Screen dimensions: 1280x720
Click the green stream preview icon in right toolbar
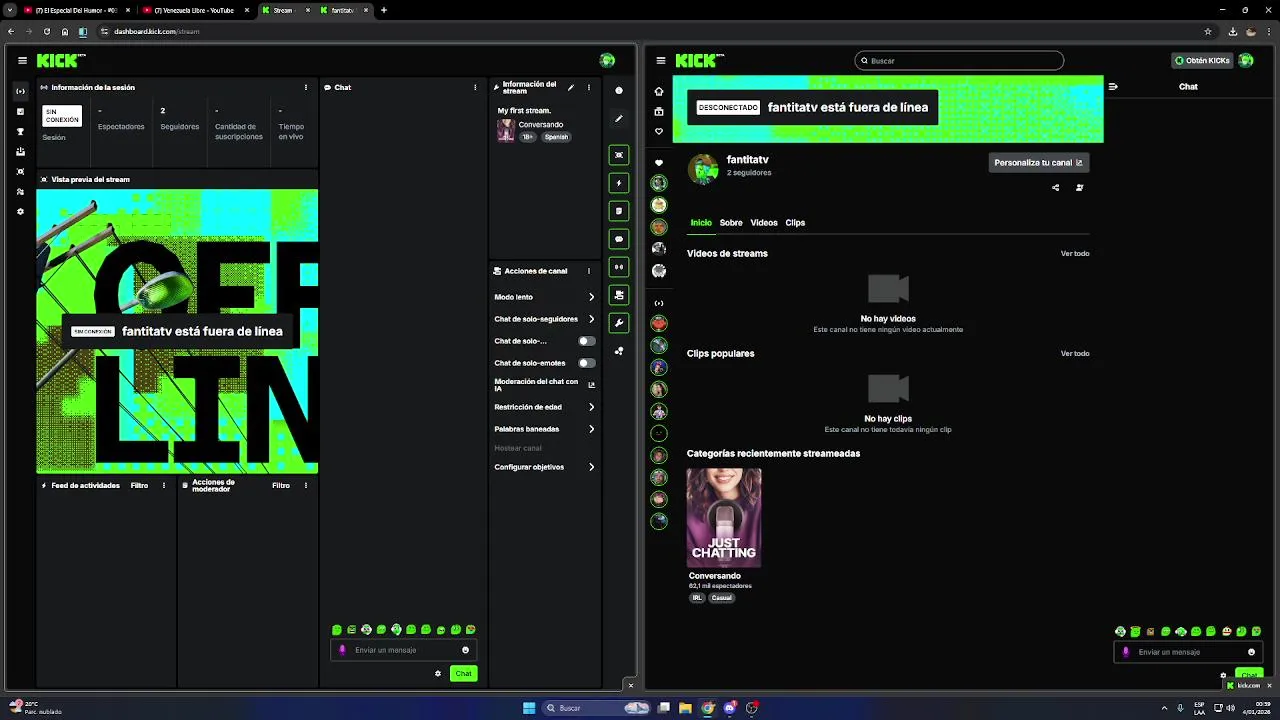pyautogui.click(x=619, y=155)
